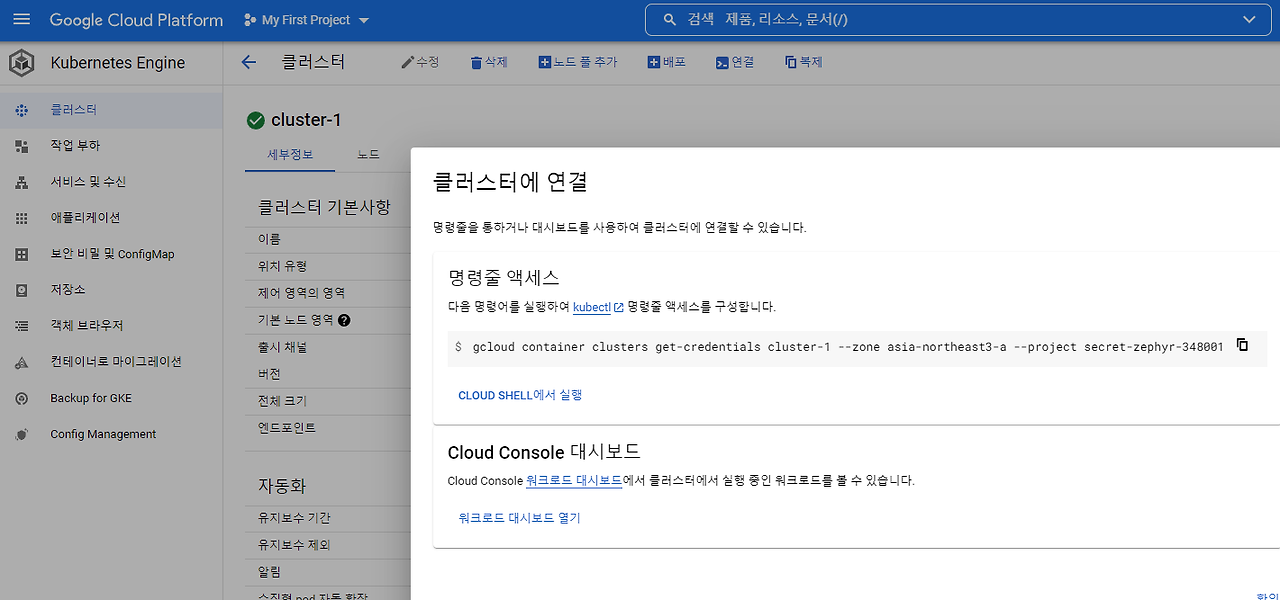This screenshot has width=1280, height=600.
Task: Click the 유지보수 제외 row
Action: pos(328,545)
